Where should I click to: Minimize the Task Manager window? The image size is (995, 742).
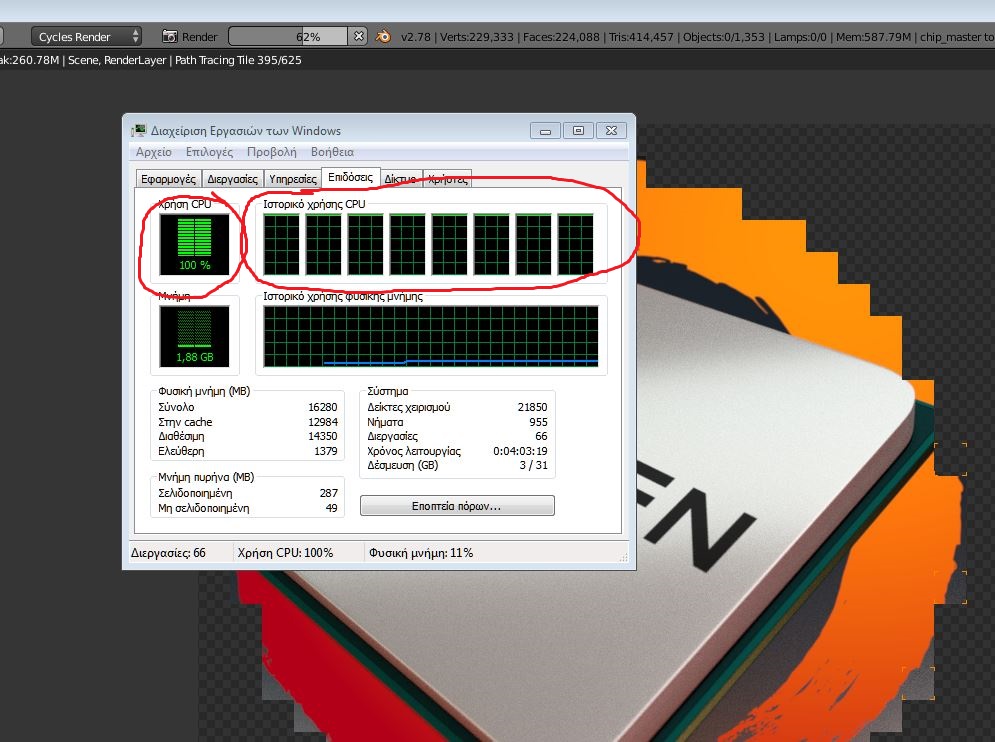545,131
